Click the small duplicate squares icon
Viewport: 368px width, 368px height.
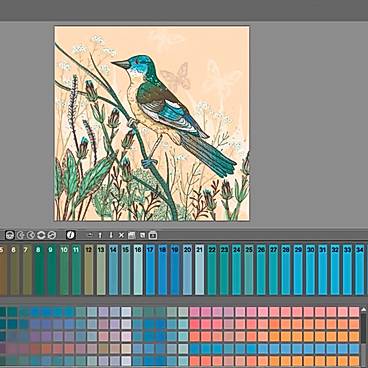pos(142,235)
